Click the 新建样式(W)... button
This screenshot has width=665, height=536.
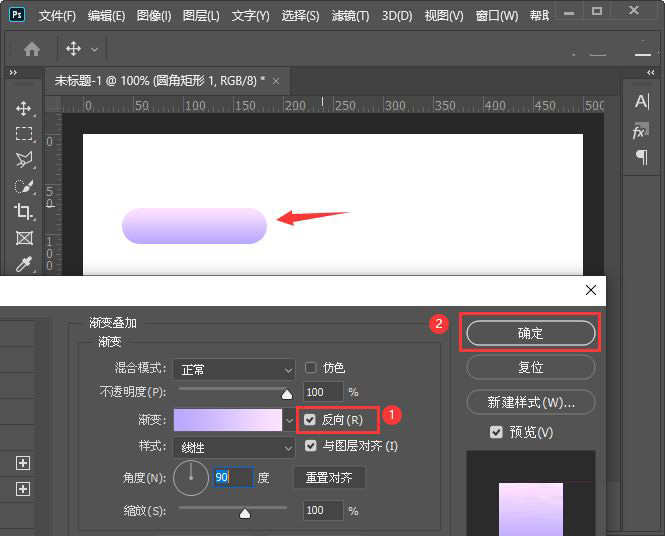tap(531, 402)
